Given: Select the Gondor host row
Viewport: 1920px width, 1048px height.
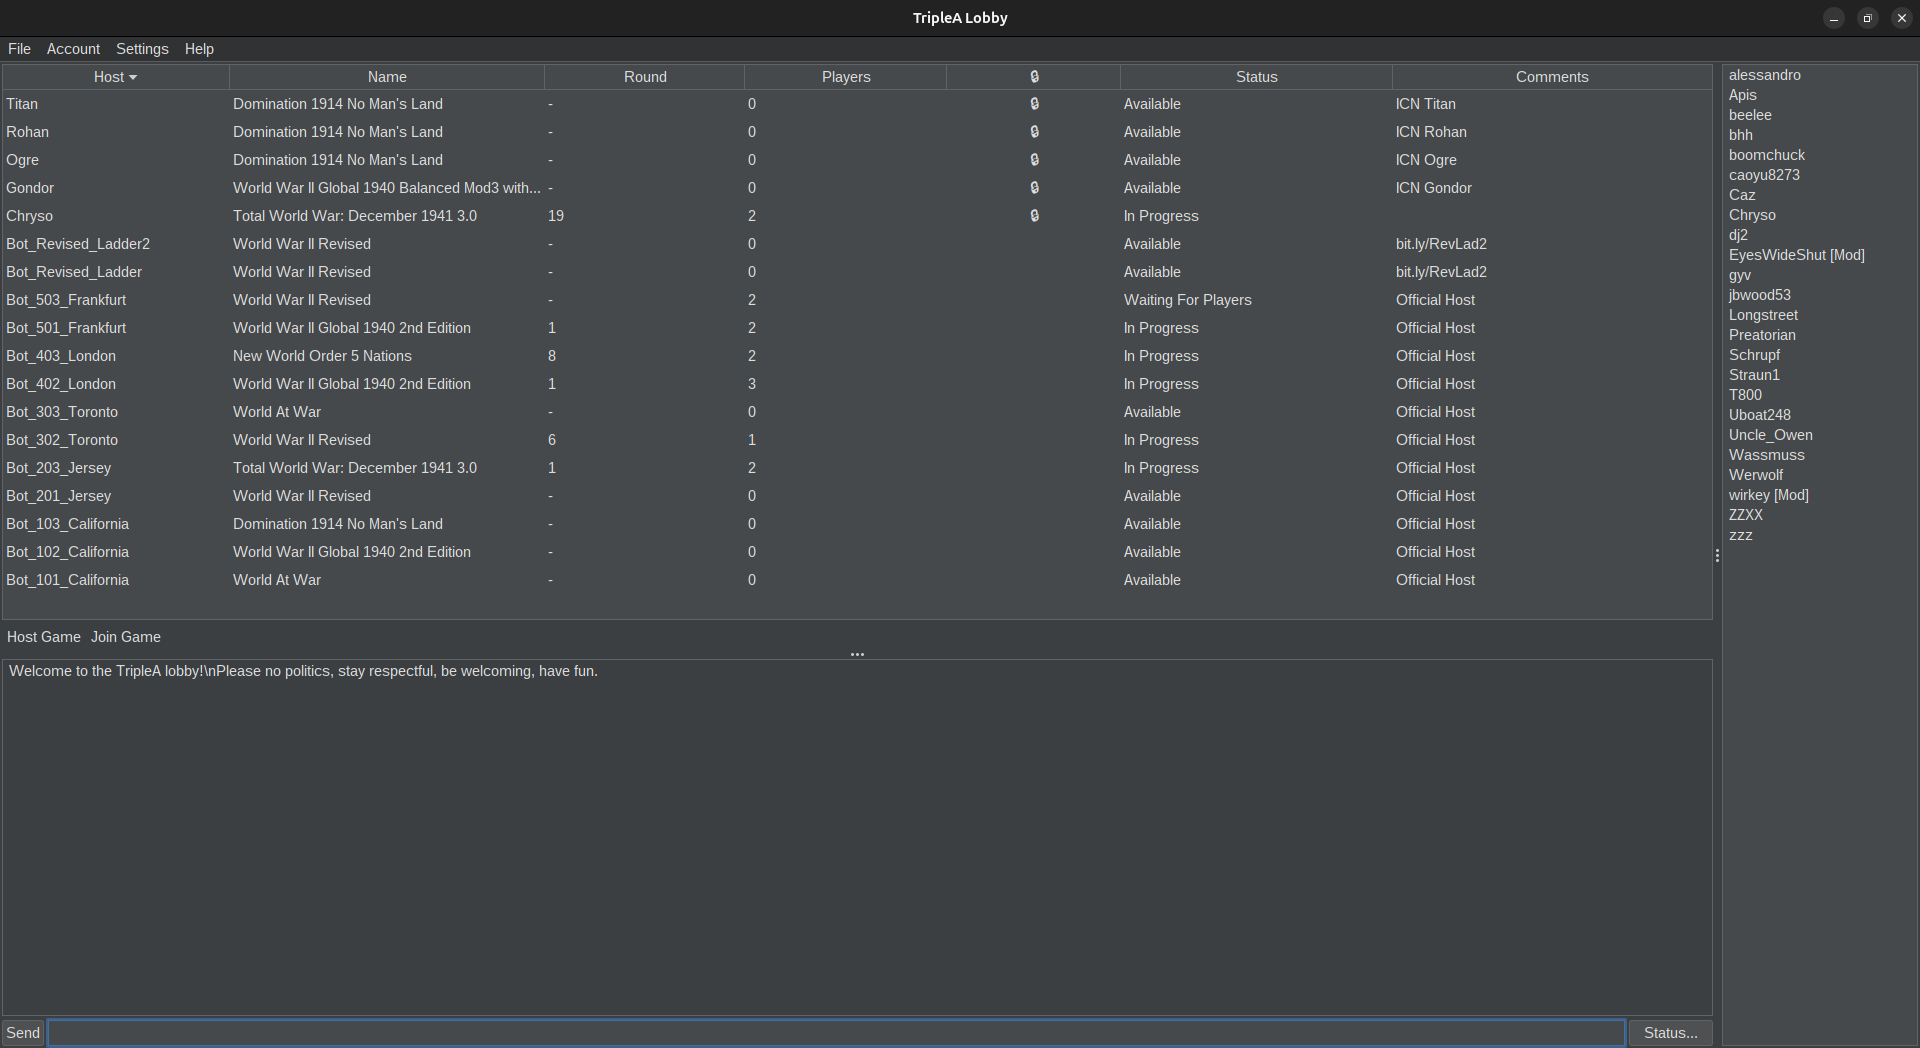Looking at the screenshot, I should 857,188.
